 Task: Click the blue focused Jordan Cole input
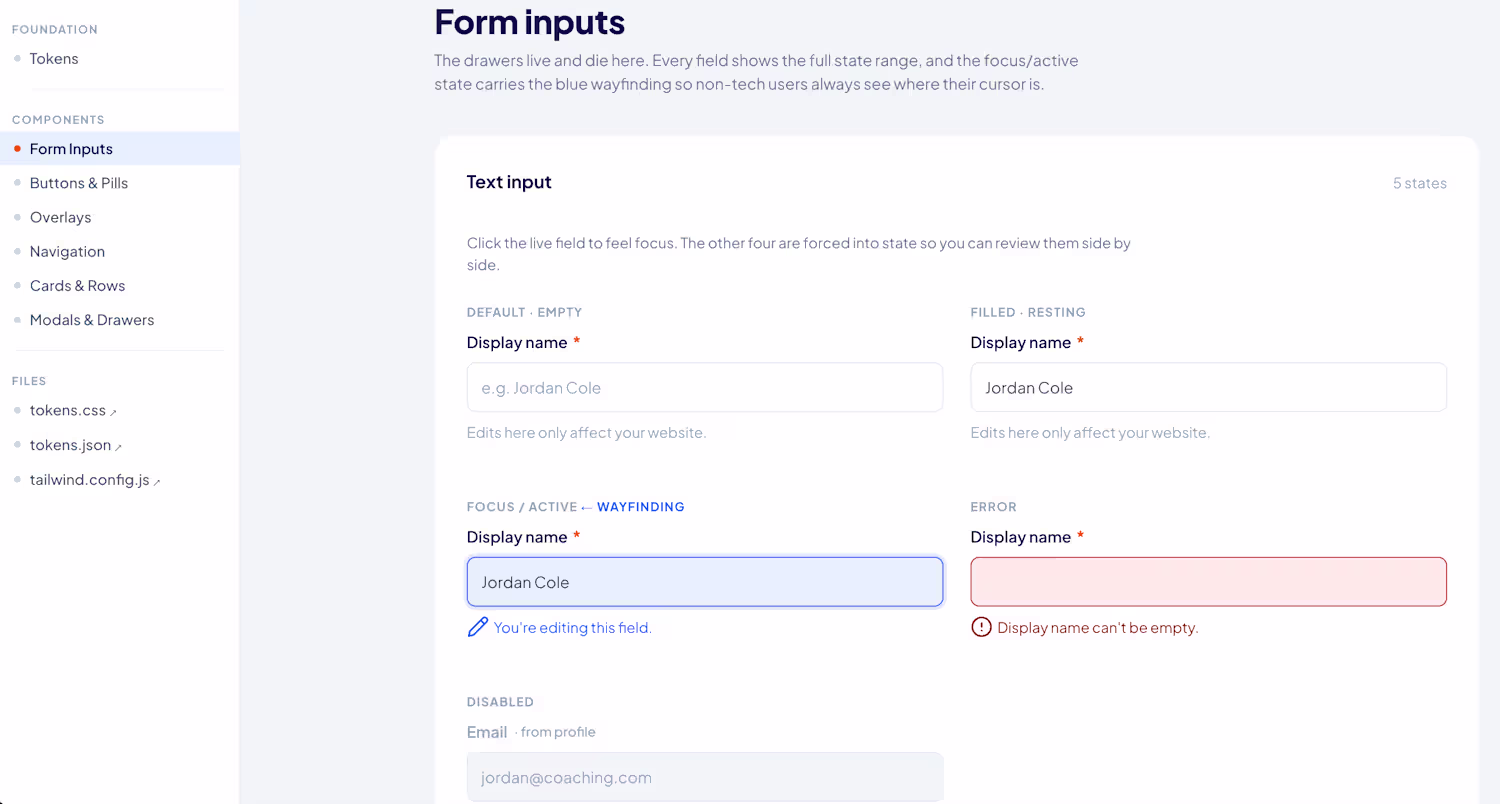pyautogui.click(x=705, y=582)
